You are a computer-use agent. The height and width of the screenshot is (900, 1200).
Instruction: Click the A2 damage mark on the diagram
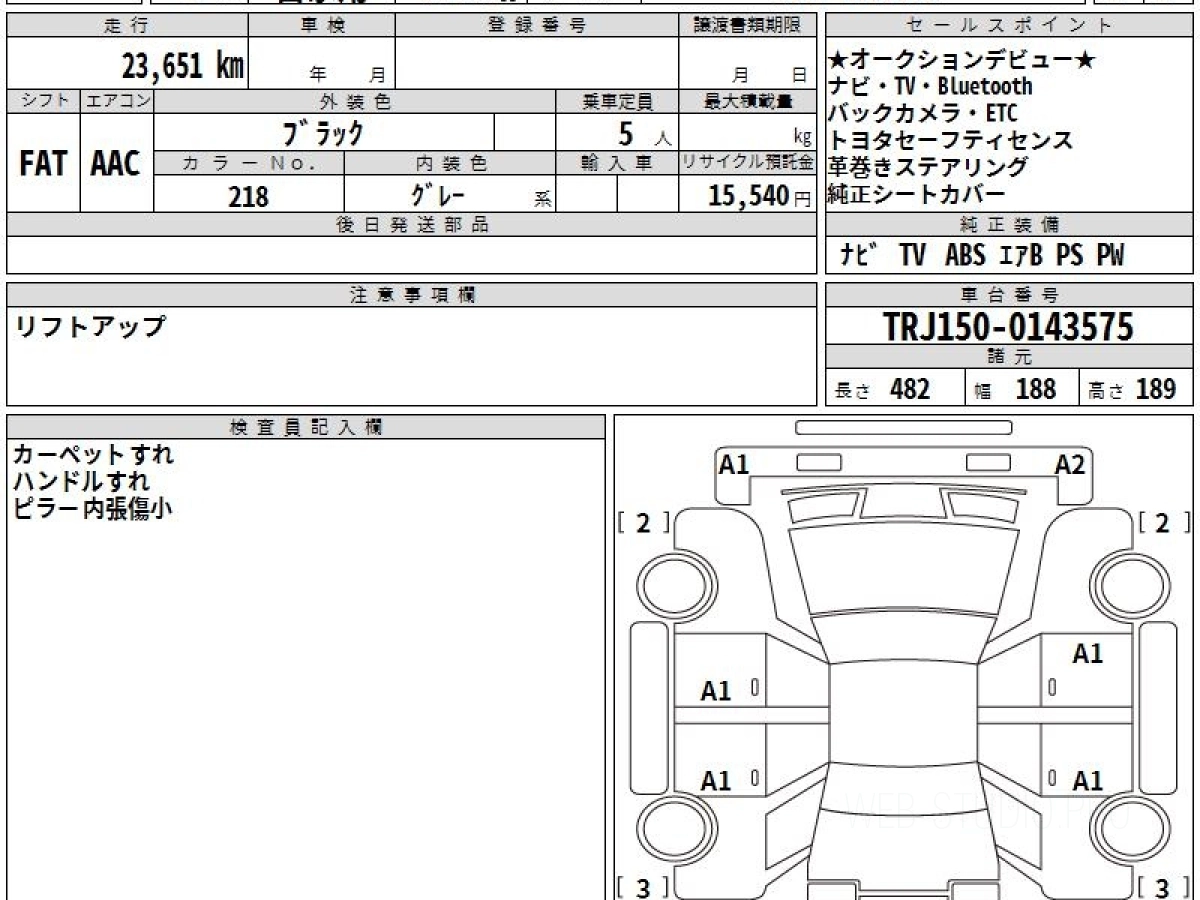point(1070,464)
